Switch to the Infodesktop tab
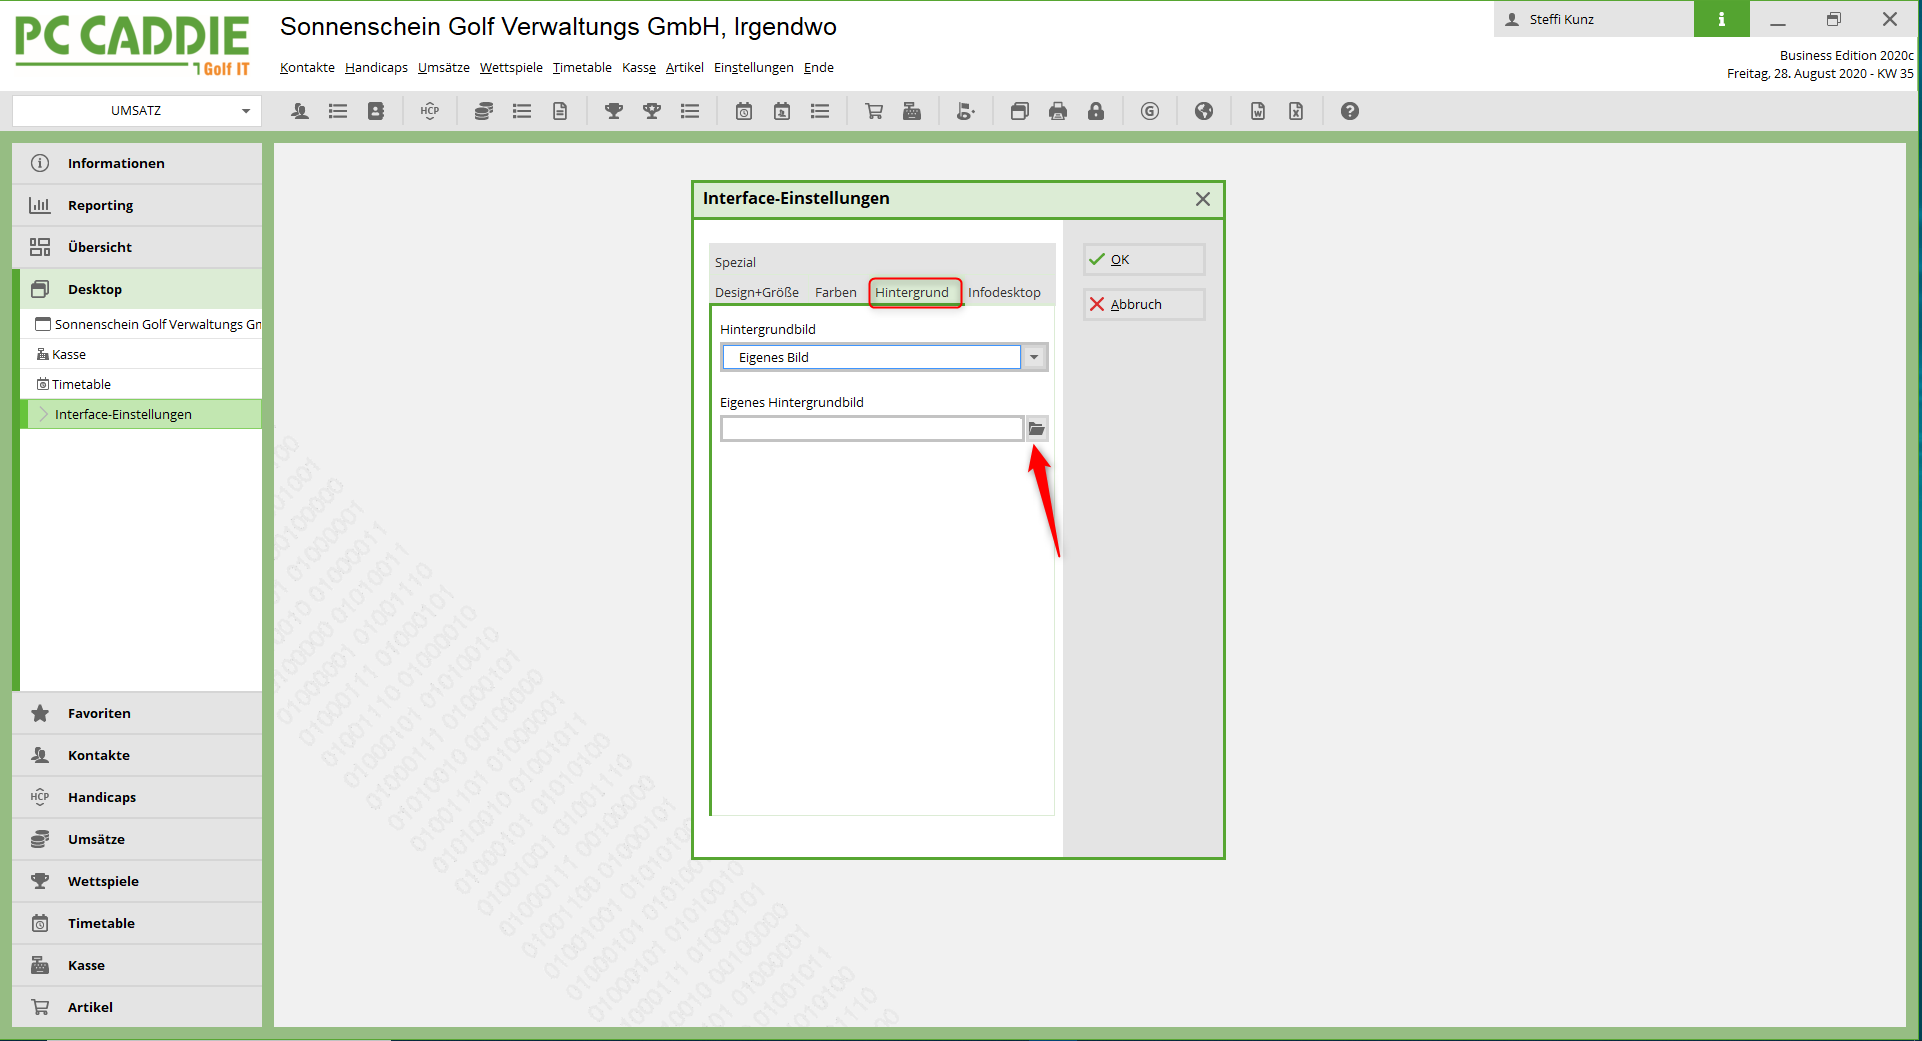 (1004, 292)
